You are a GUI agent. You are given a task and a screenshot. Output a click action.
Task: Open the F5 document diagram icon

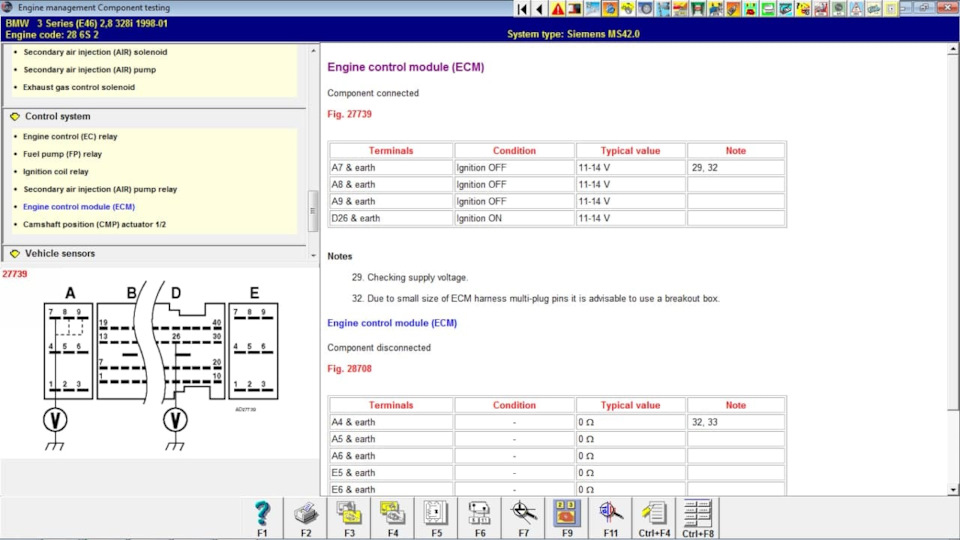[x=436, y=513]
